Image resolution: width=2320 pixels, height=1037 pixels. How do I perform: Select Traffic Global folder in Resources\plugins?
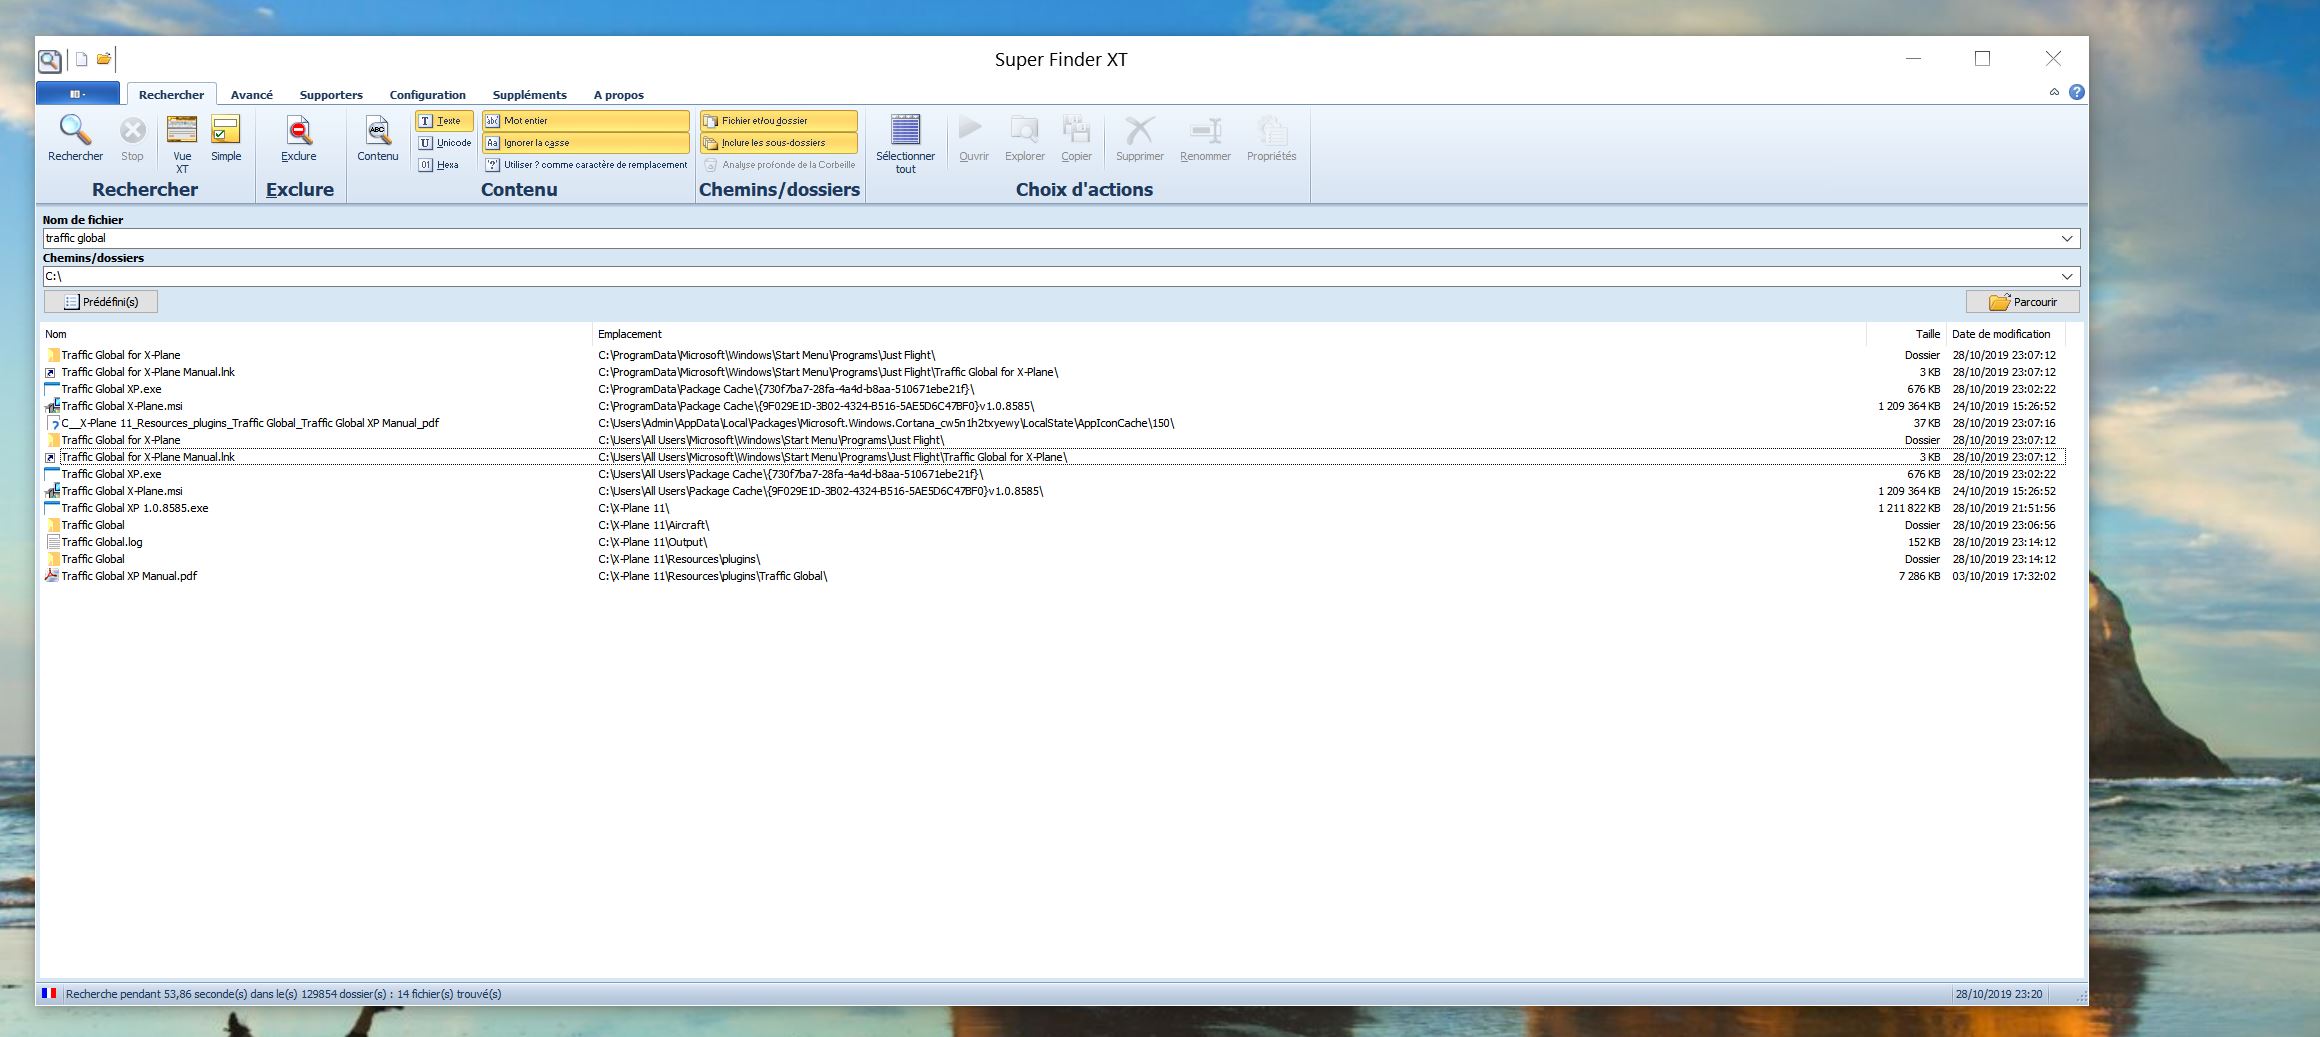tap(1053, 559)
